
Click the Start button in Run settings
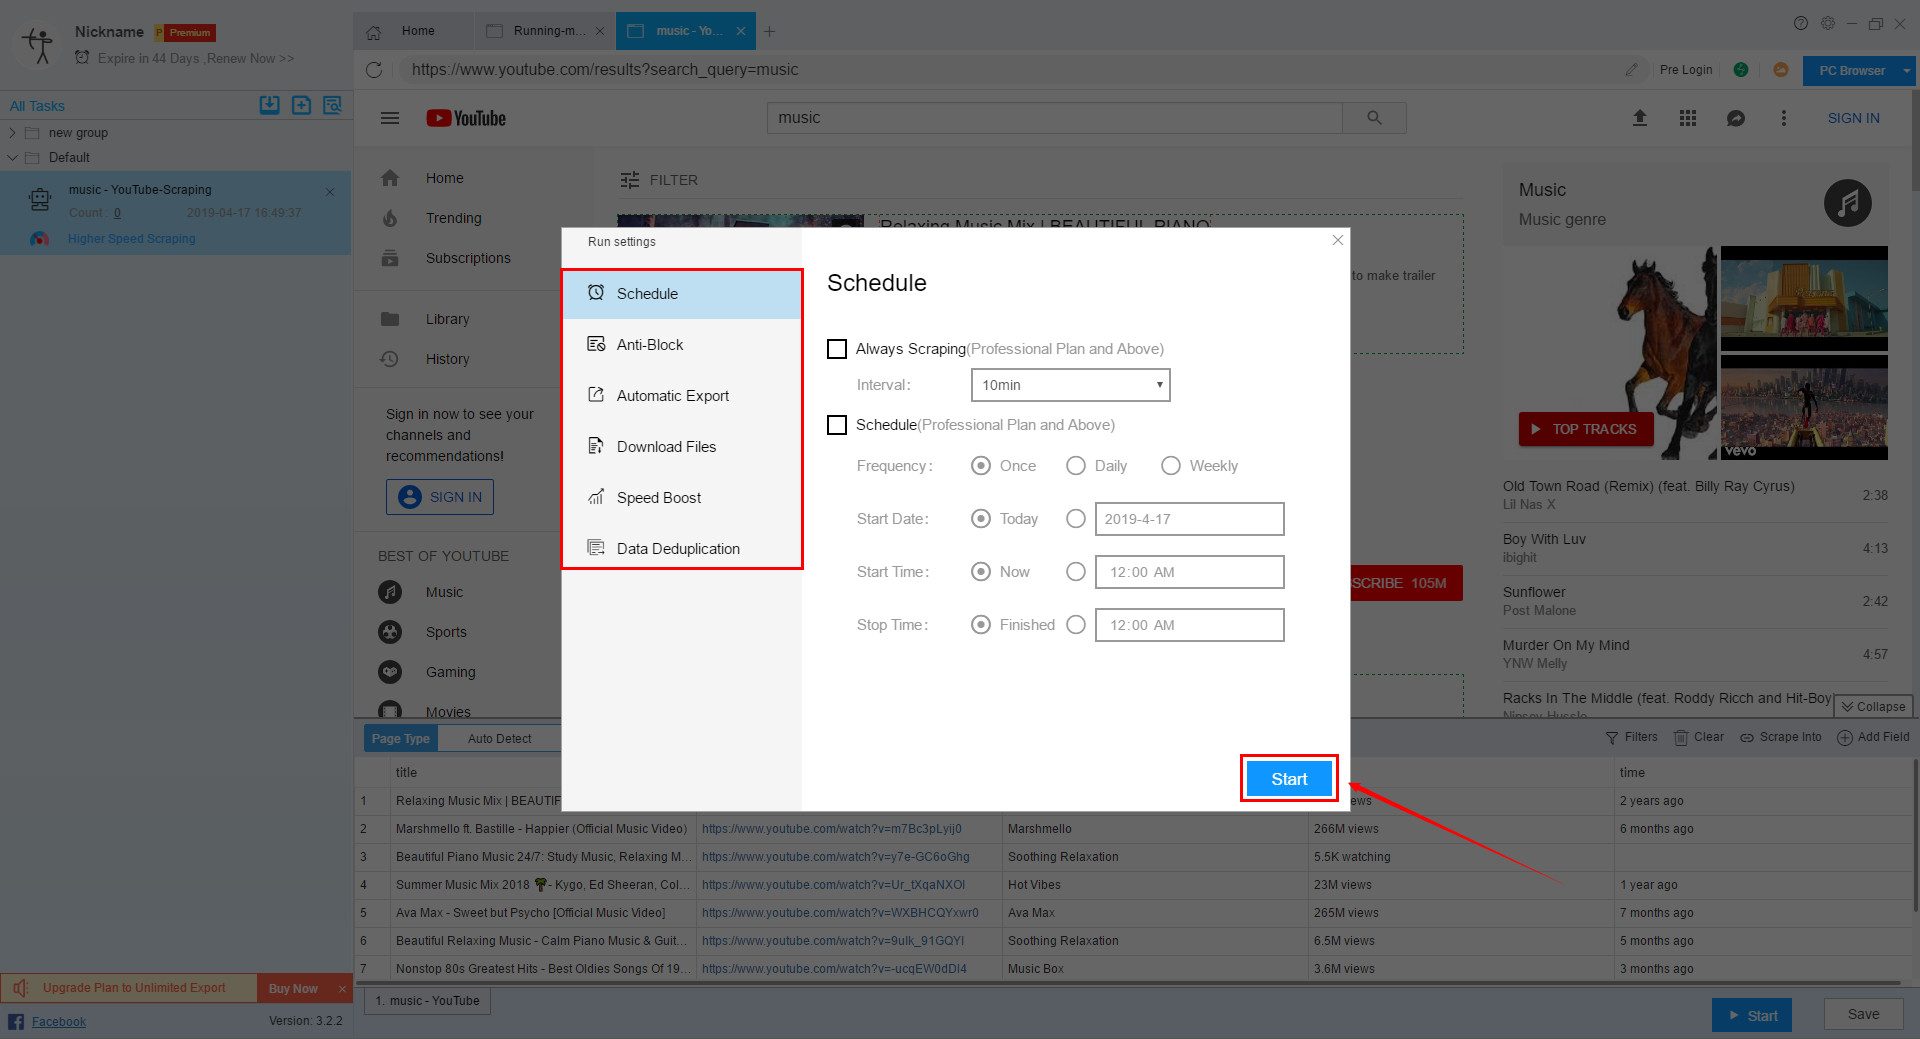point(1289,779)
